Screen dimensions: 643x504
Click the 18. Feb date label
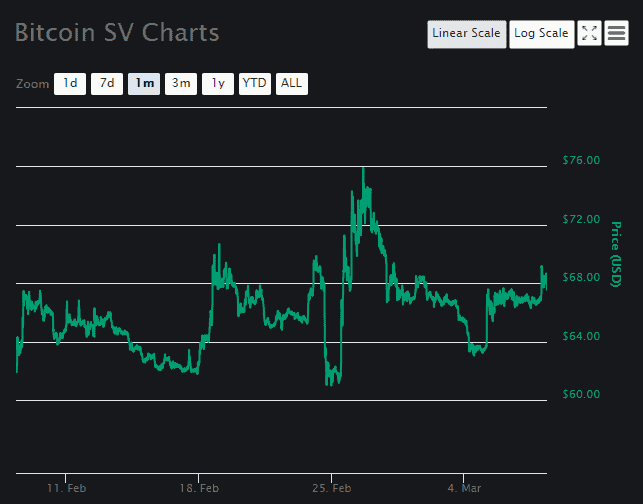pos(199,488)
